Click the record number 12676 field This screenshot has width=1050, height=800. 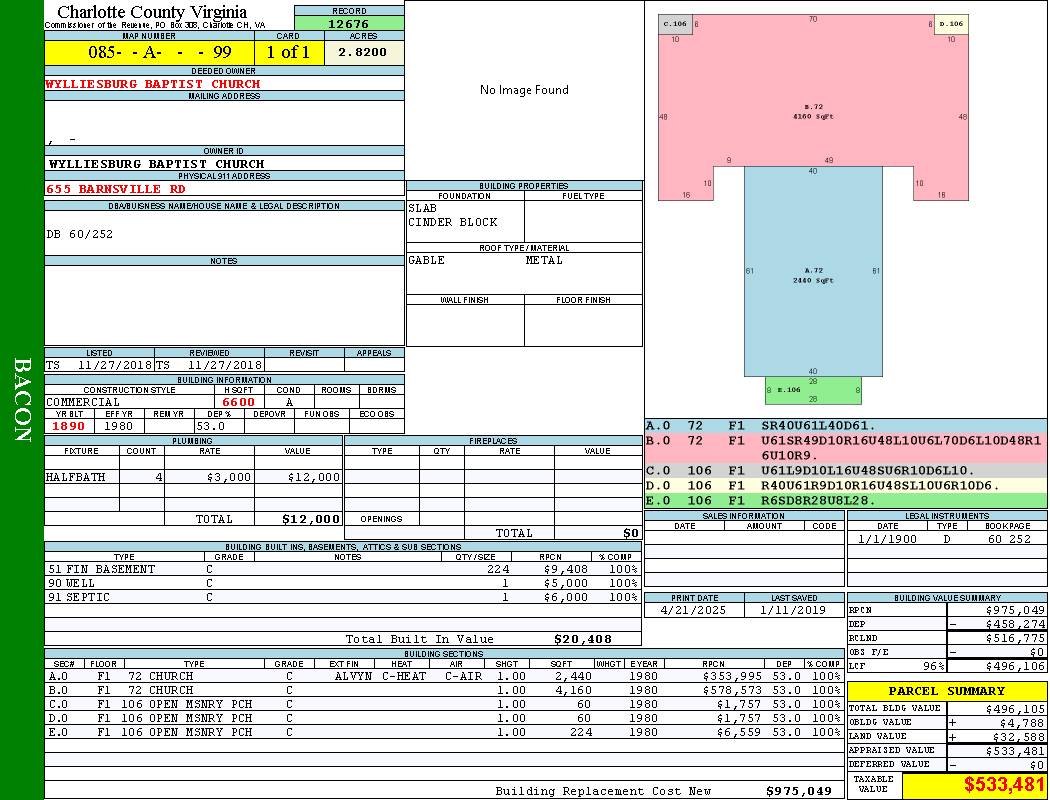click(349, 23)
